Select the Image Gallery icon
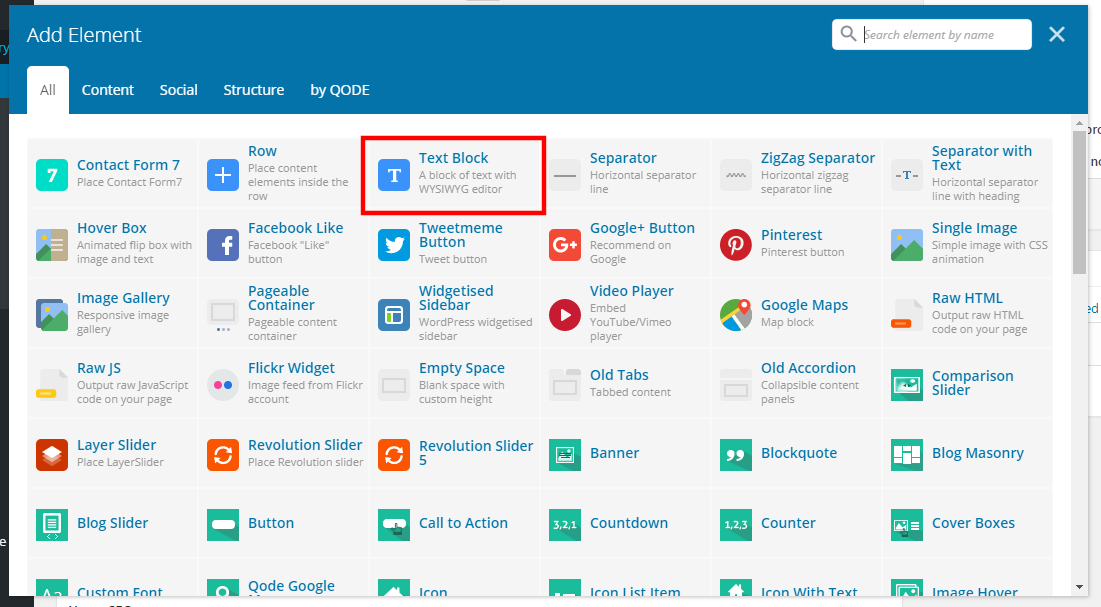Image resolution: width=1101 pixels, height=607 pixels. click(x=52, y=315)
